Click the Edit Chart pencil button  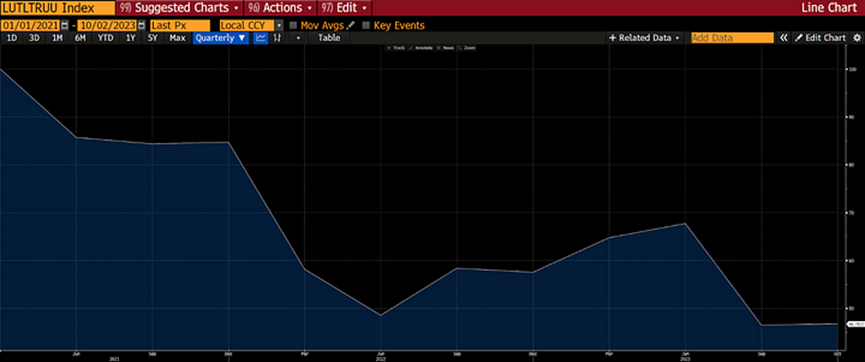click(x=820, y=38)
